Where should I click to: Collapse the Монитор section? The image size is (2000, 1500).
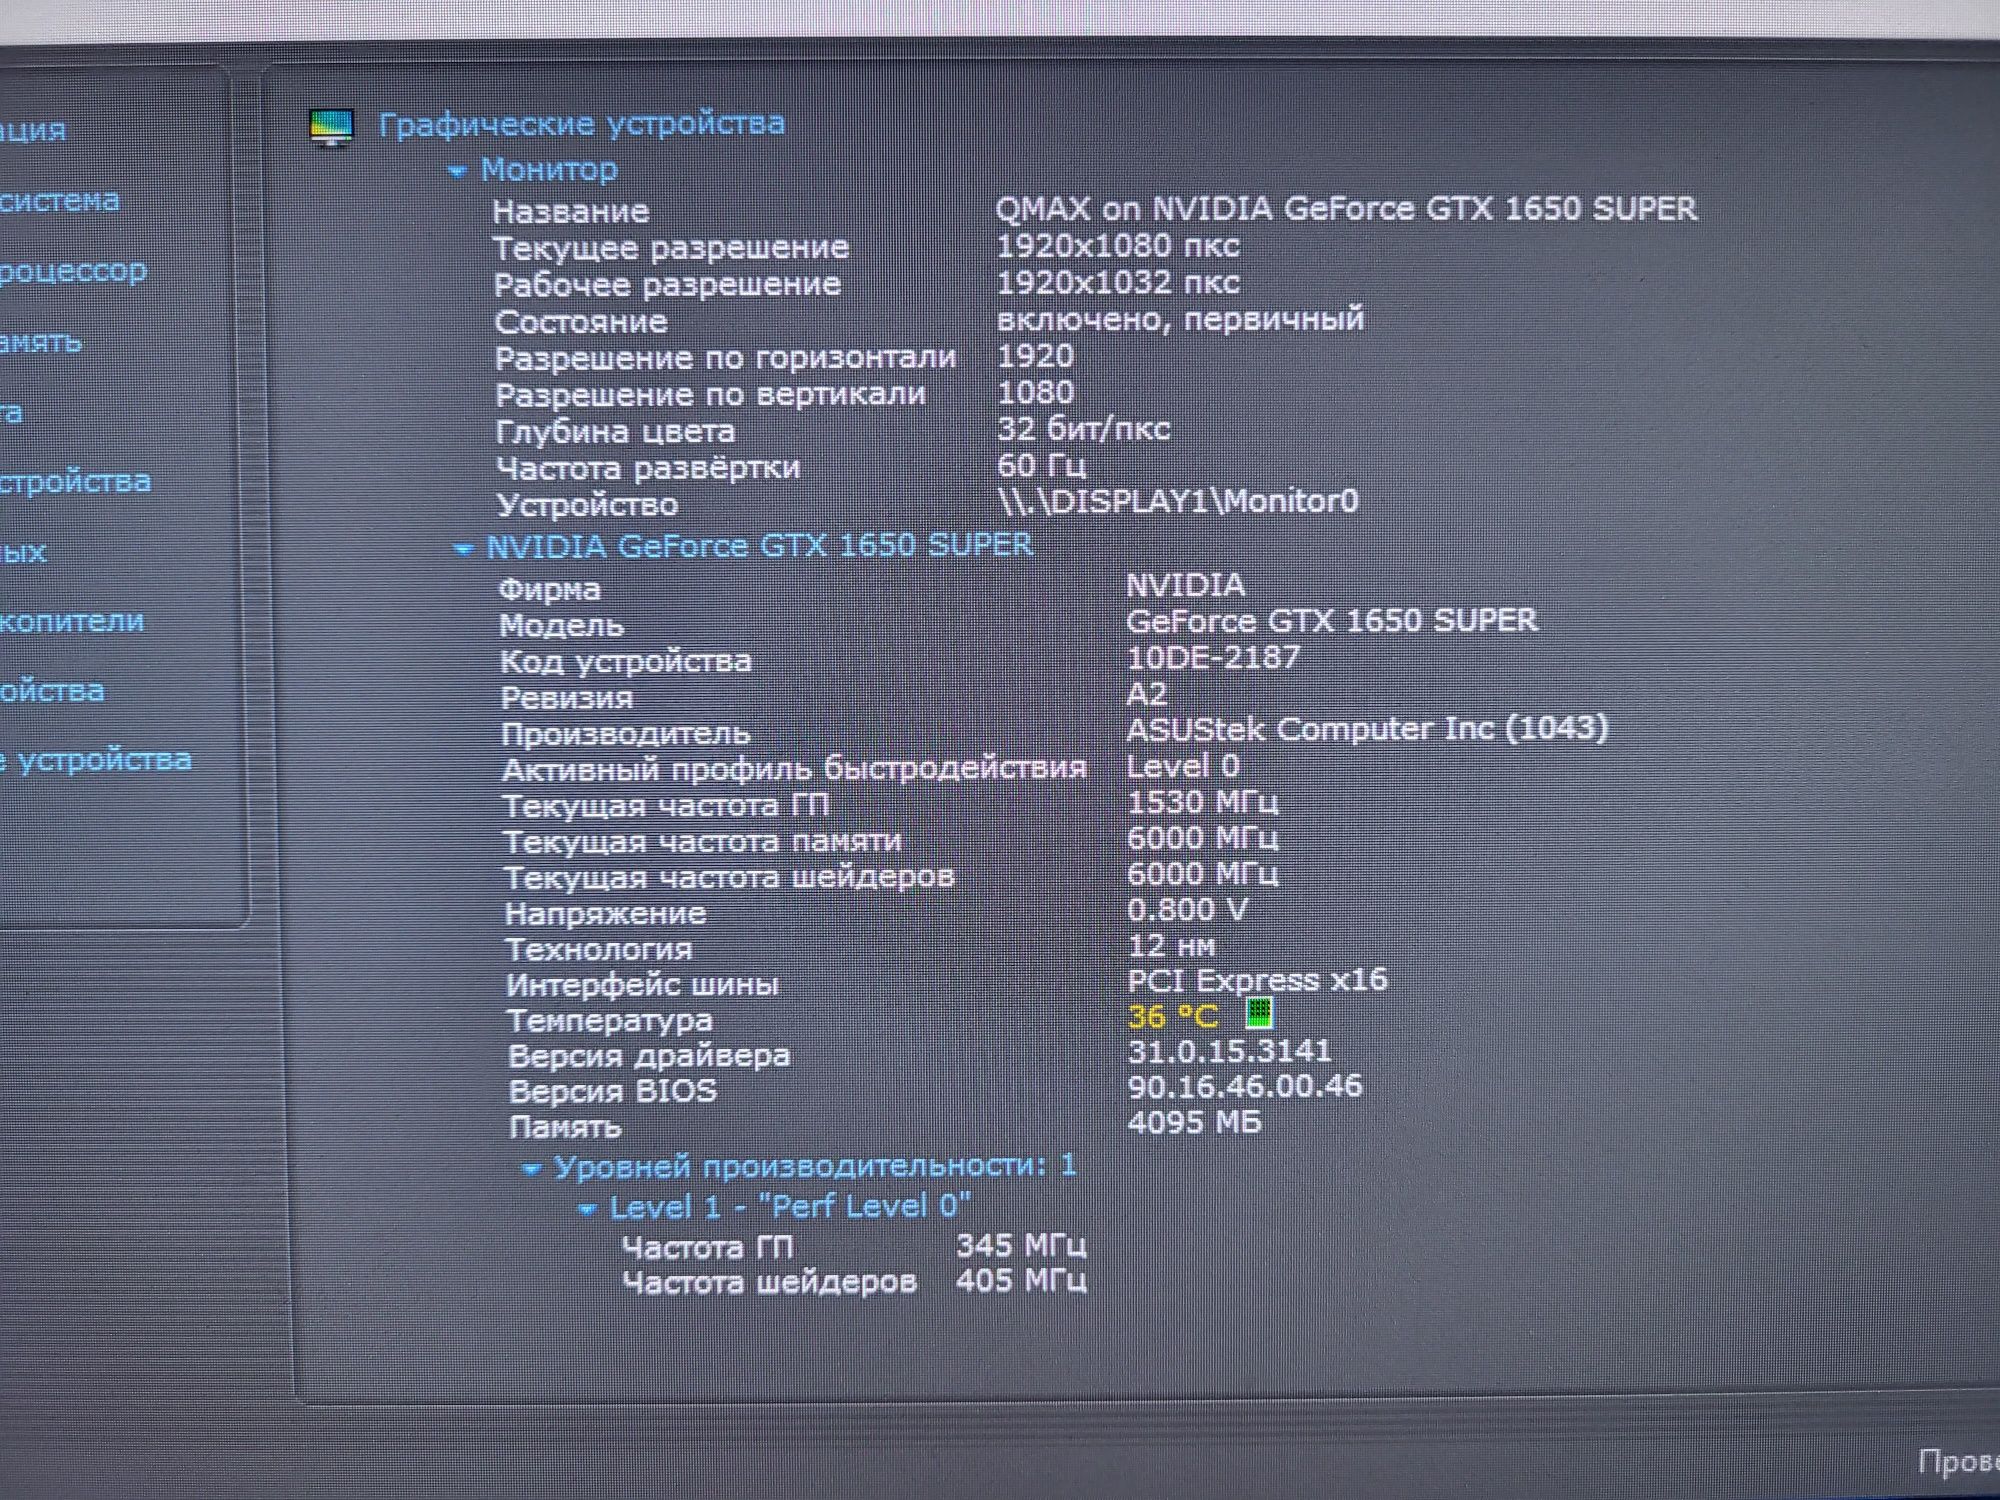457,172
